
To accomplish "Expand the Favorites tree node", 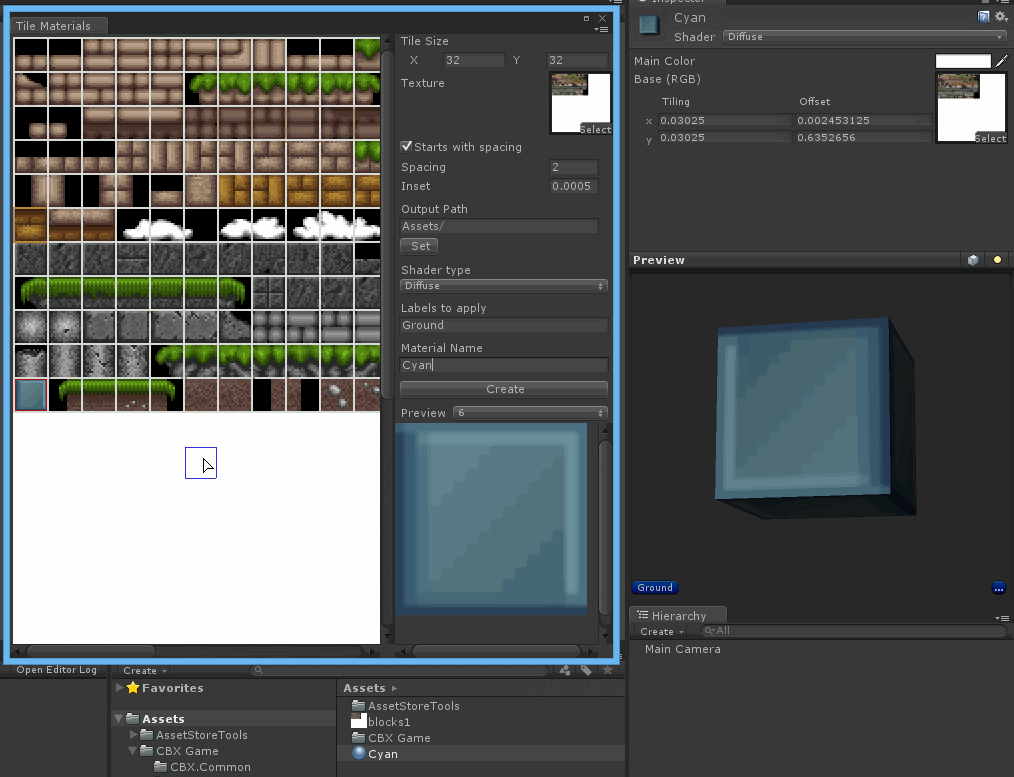I will 119,688.
